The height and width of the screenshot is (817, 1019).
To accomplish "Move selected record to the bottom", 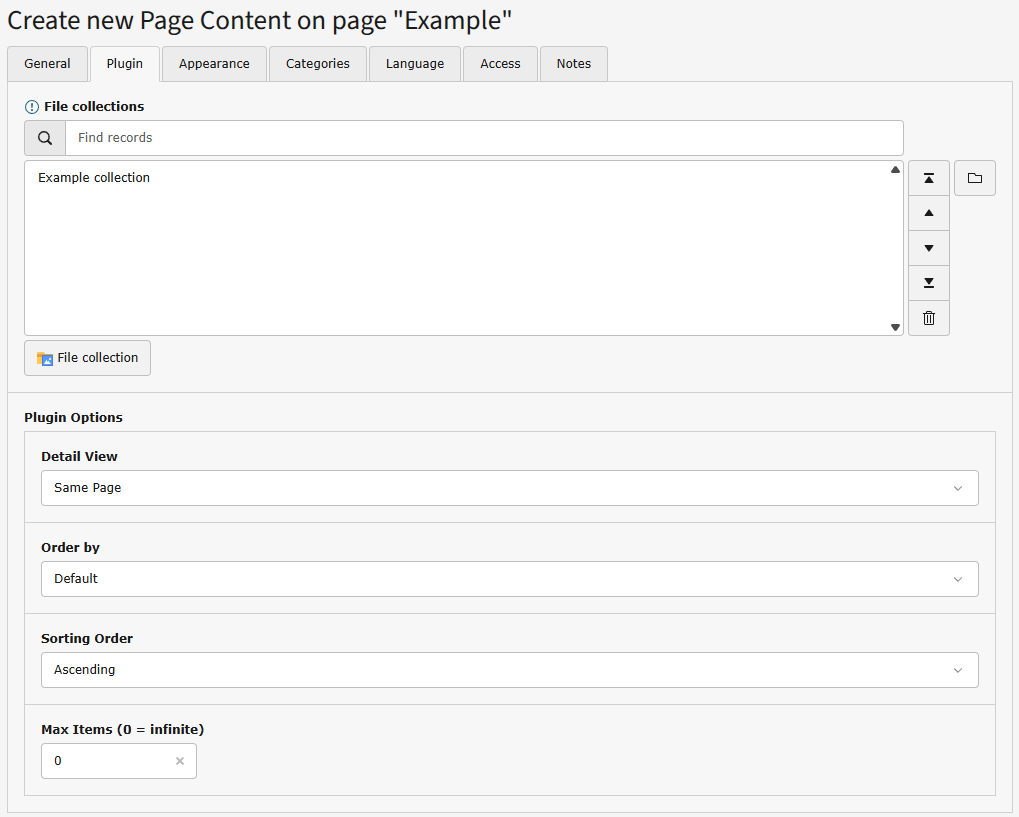I will (x=928, y=282).
